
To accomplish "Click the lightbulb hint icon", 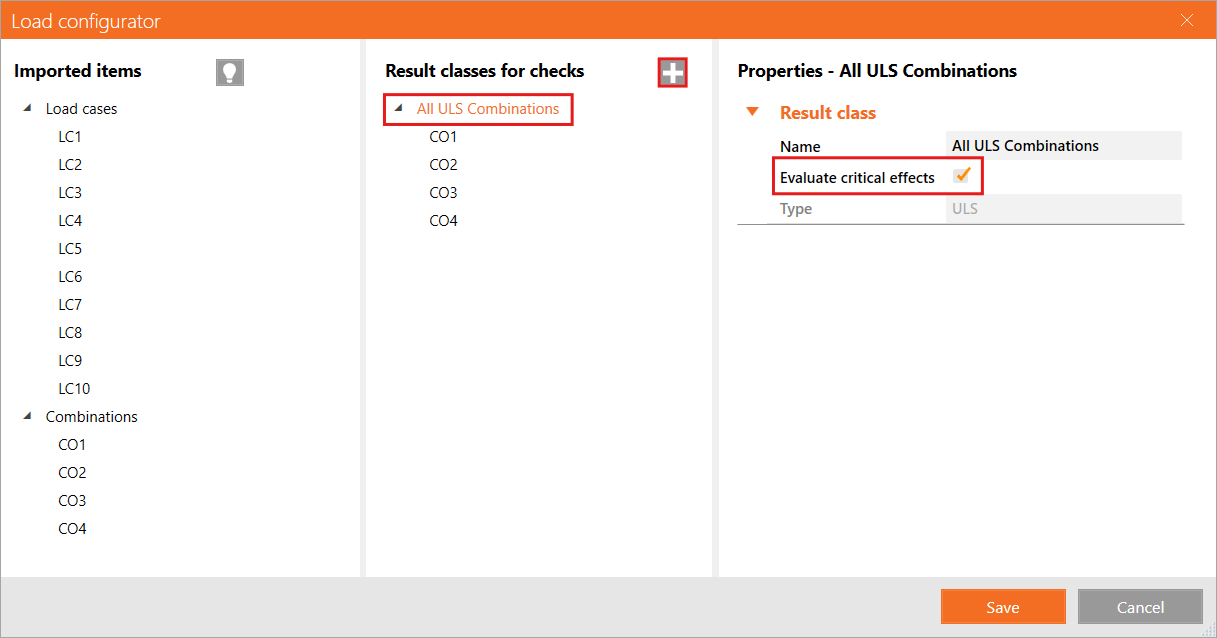I will coord(230,72).
